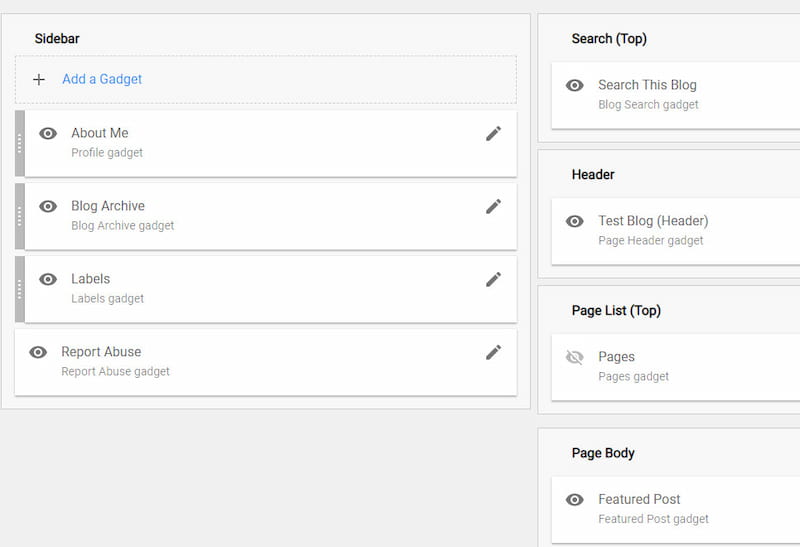This screenshot has width=800, height=547.
Task: Grab the About Me gadget drag handle
Action: [x=20, y=143]
